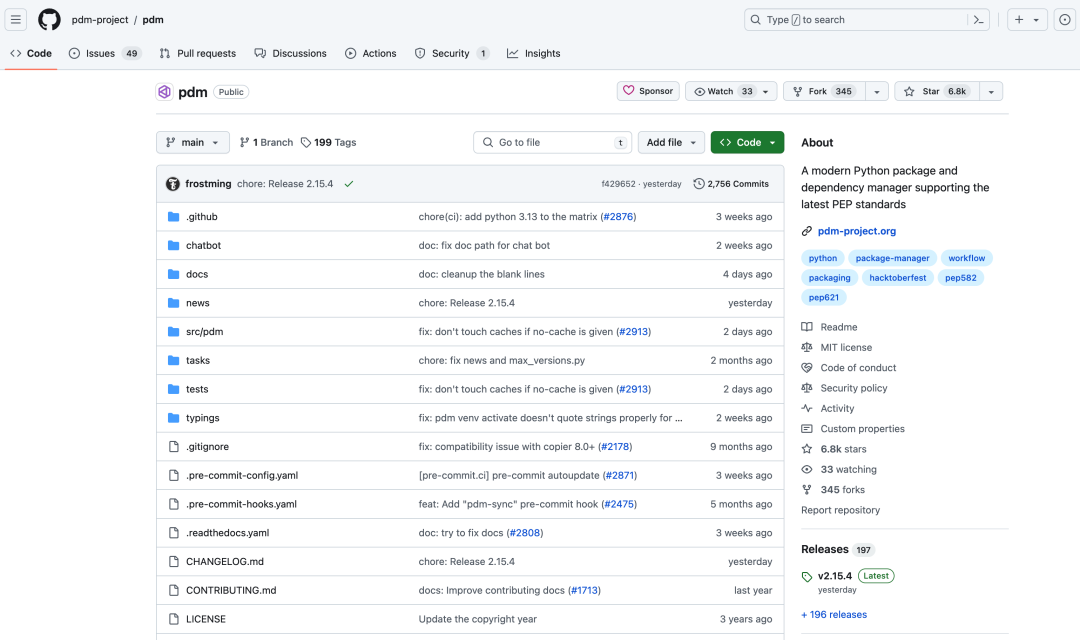Click the Sponsor heart icon
Image resolution: width=1080 pixels, height=640 pixels.
coord(628,91)
